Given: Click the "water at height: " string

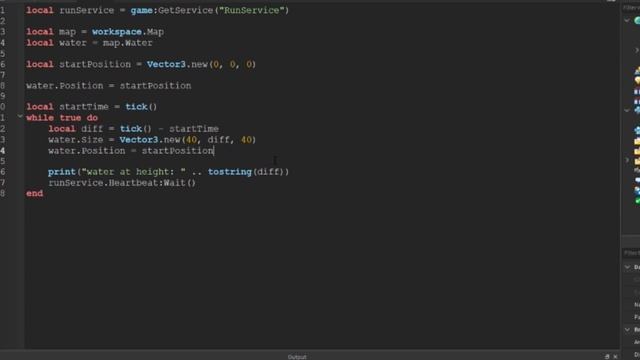Looking at the screenshot, I should (133, 172).
